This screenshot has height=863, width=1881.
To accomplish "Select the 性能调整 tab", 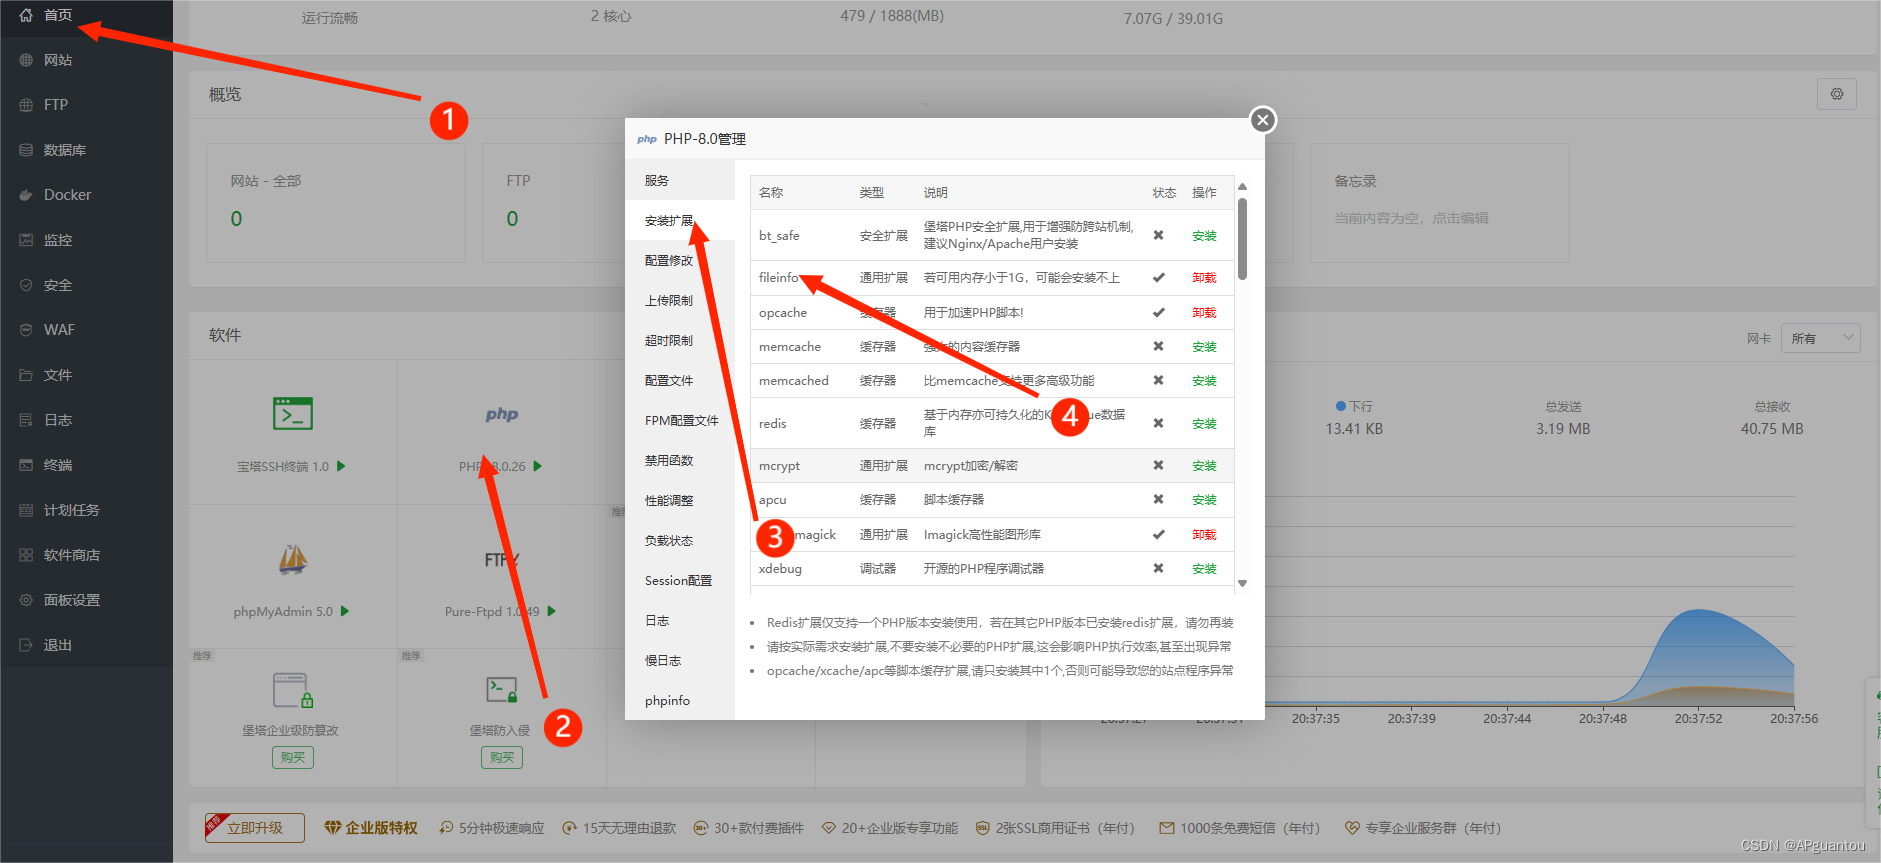I will pos(680,501).
